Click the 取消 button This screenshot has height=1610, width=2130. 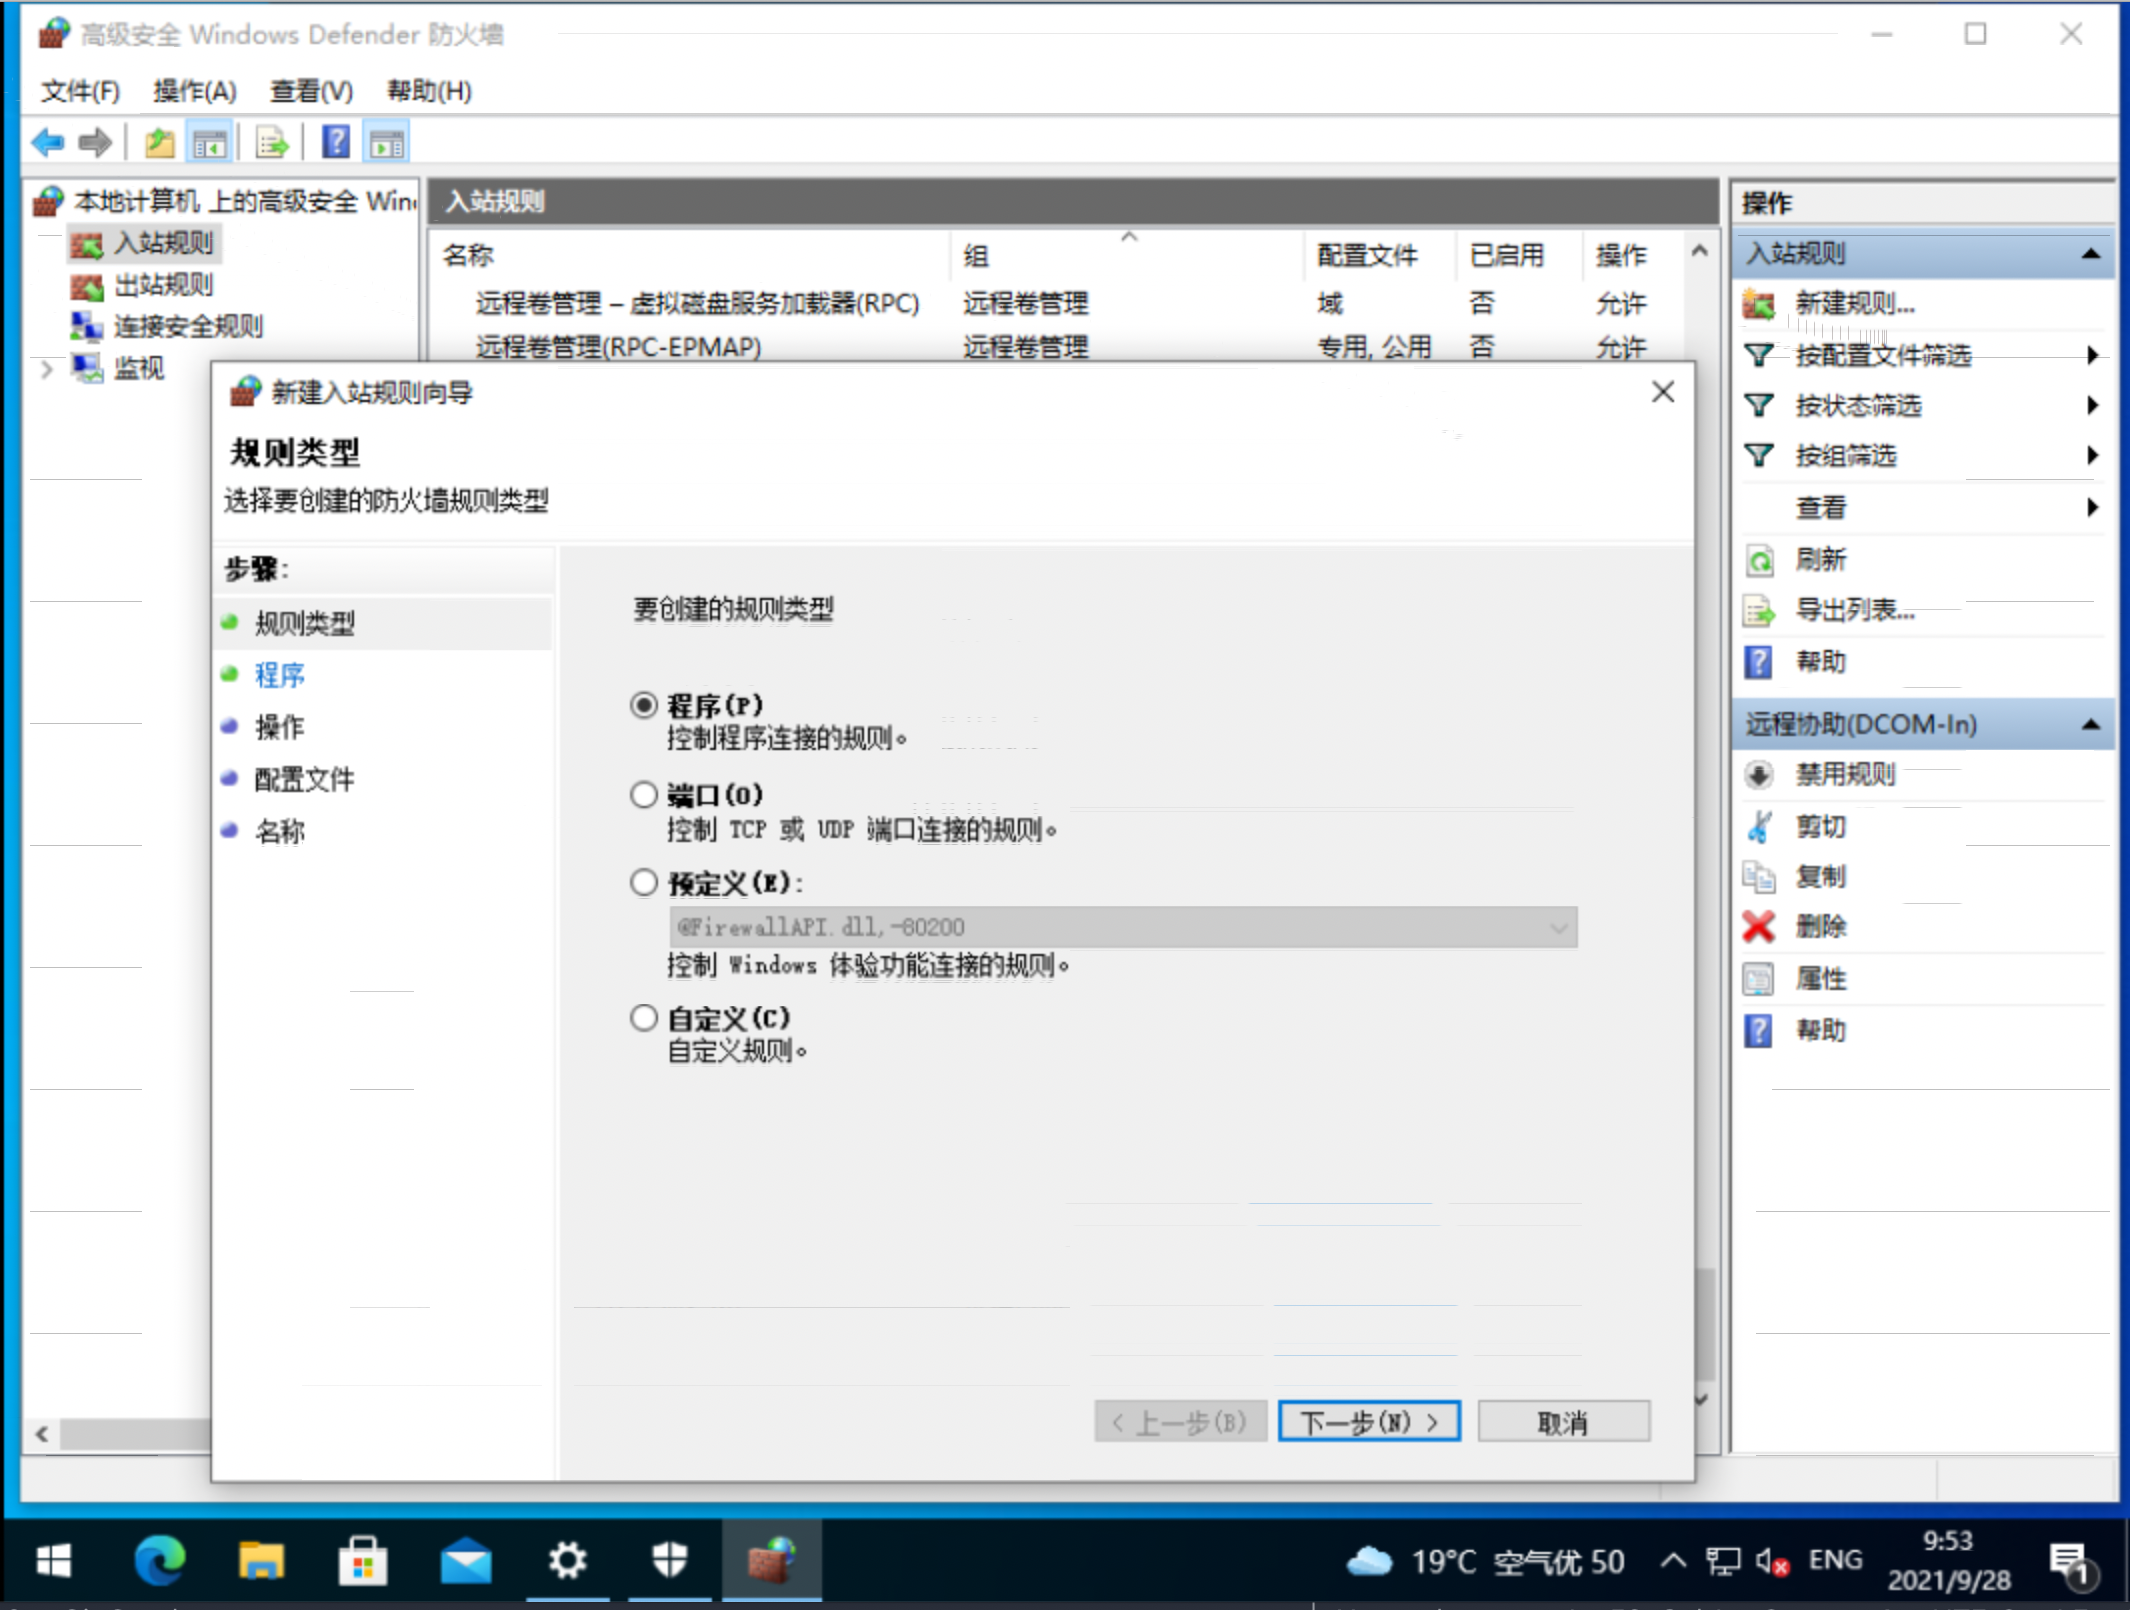click(1563, 1421)
